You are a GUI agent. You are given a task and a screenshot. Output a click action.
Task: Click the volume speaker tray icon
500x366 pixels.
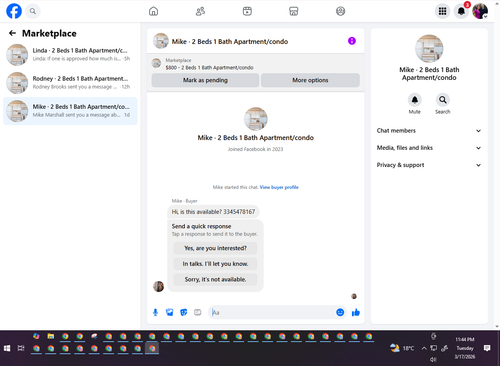(x=433, y=359)
